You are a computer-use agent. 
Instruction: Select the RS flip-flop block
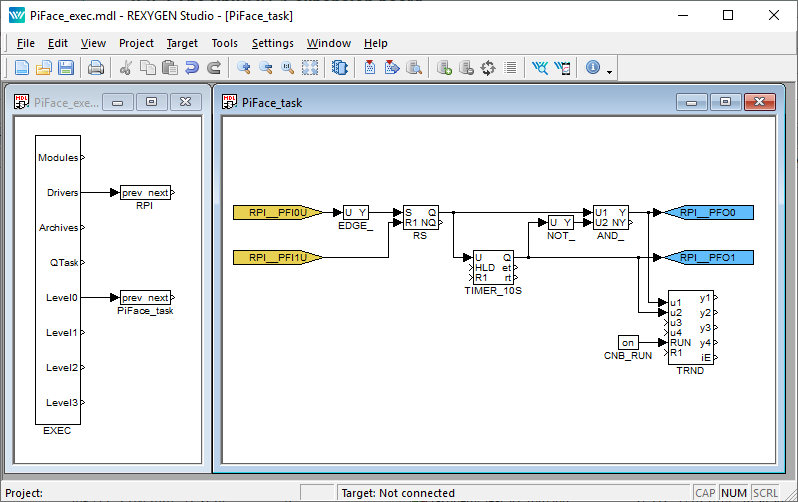point(421,217)
